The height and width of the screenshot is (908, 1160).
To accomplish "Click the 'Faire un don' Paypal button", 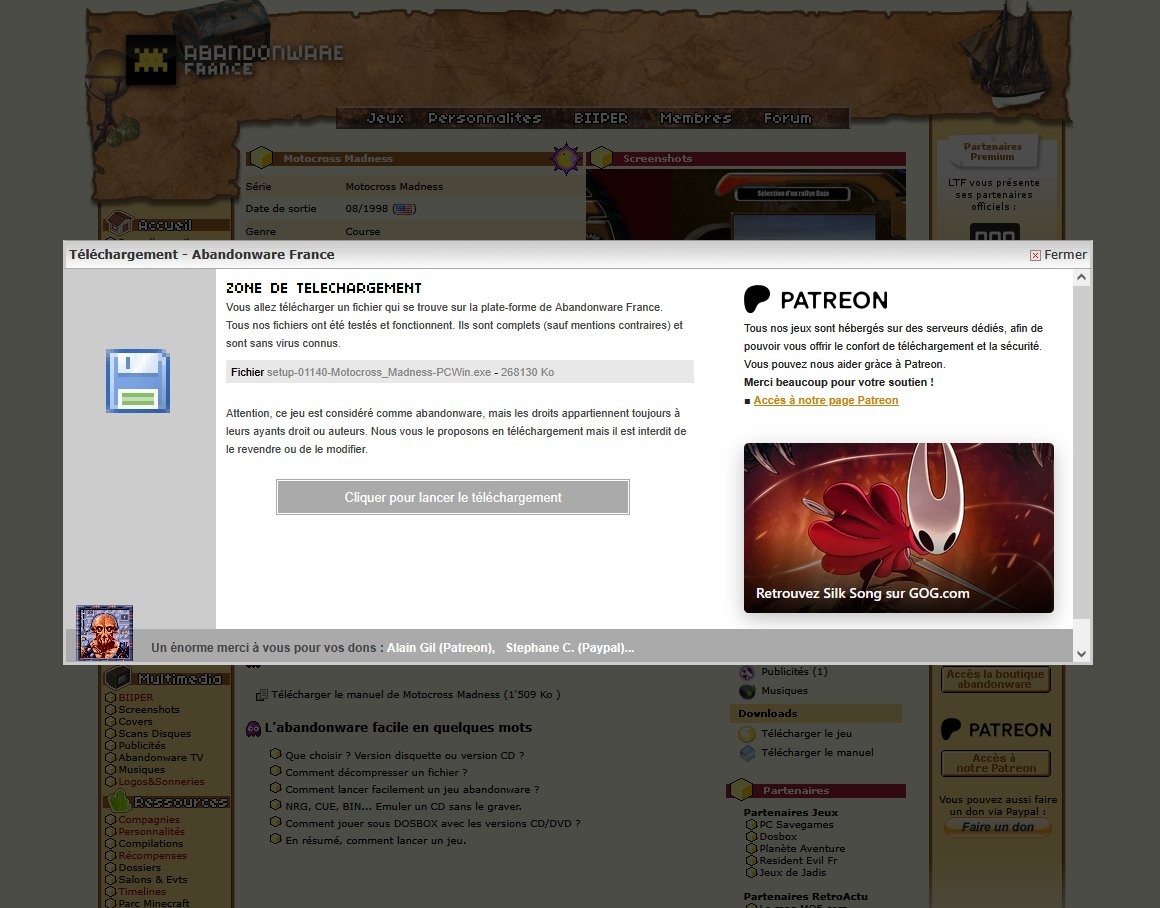I will 997,827.
